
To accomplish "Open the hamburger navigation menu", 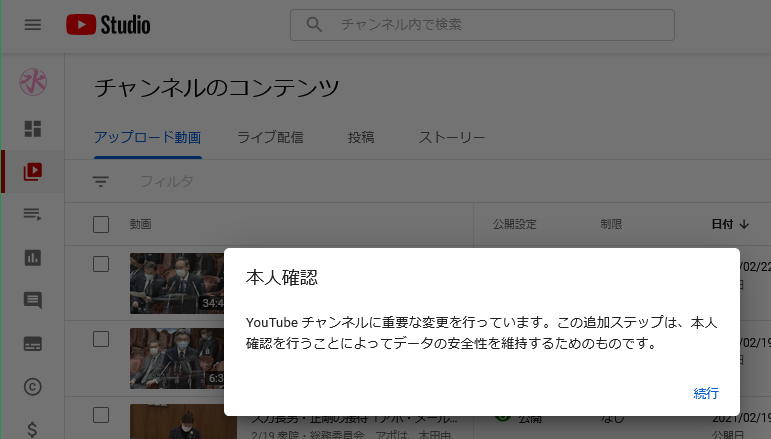I will [33, 25].
